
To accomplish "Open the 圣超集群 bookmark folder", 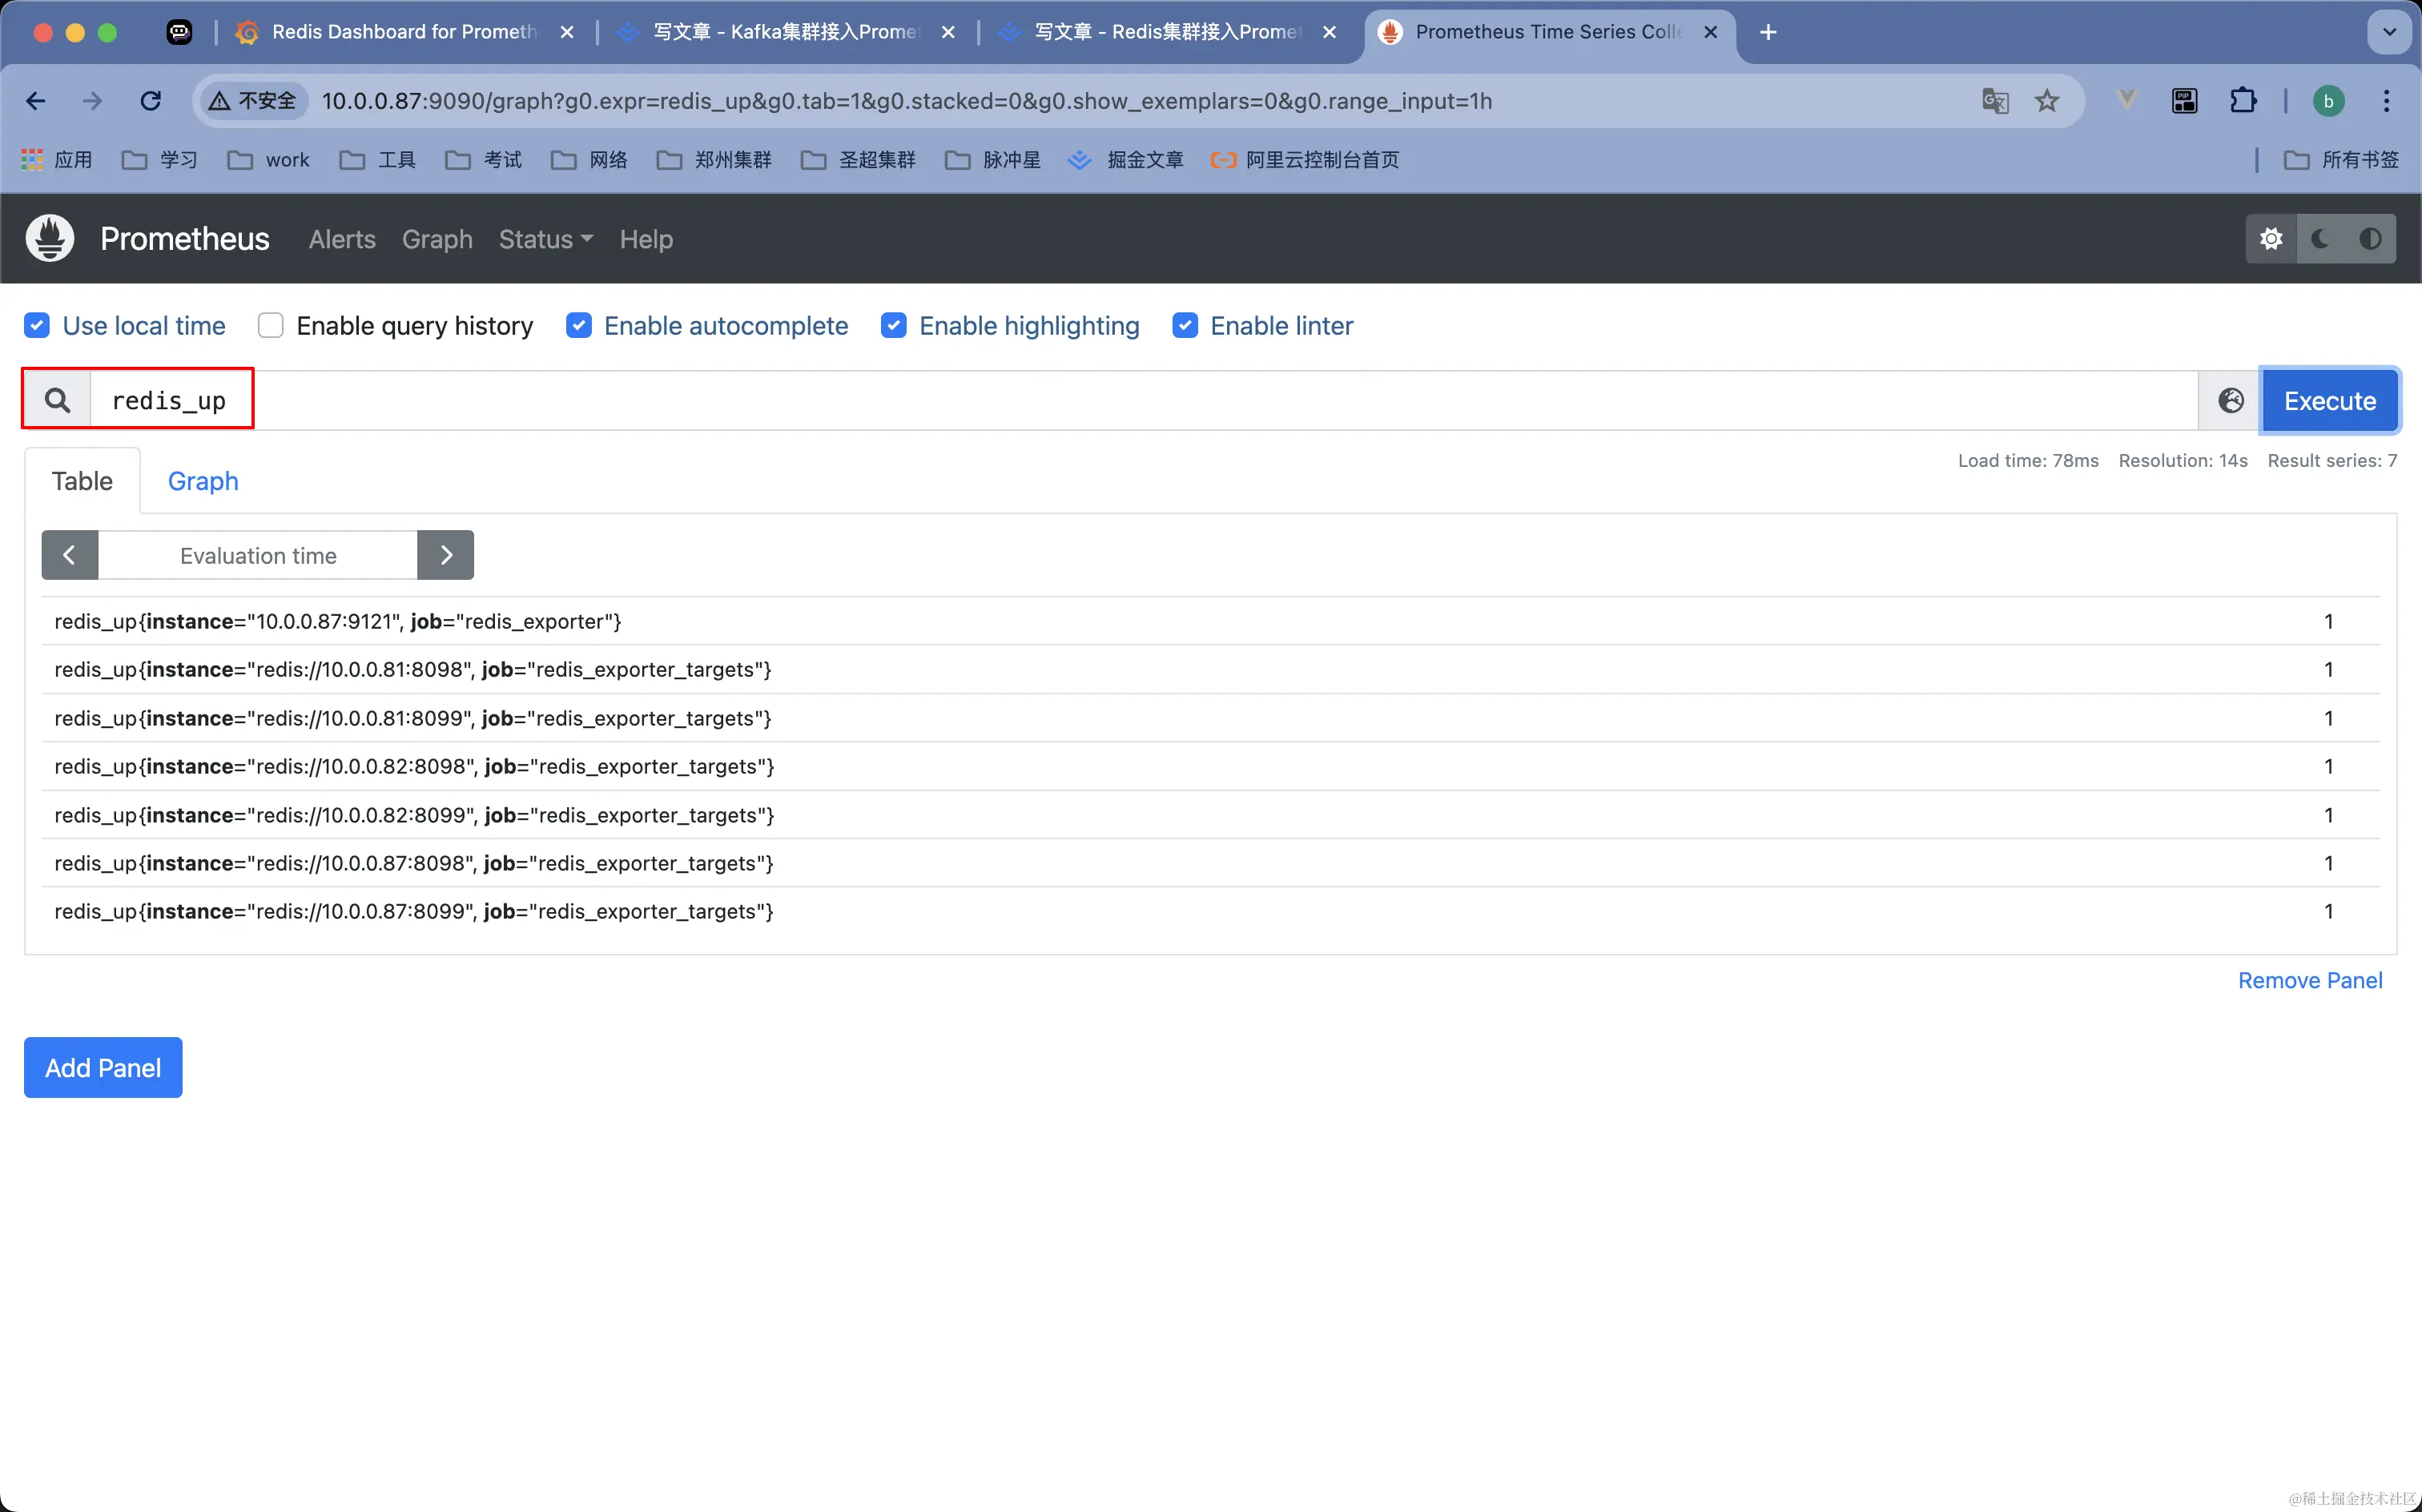I will coord(858,160).
